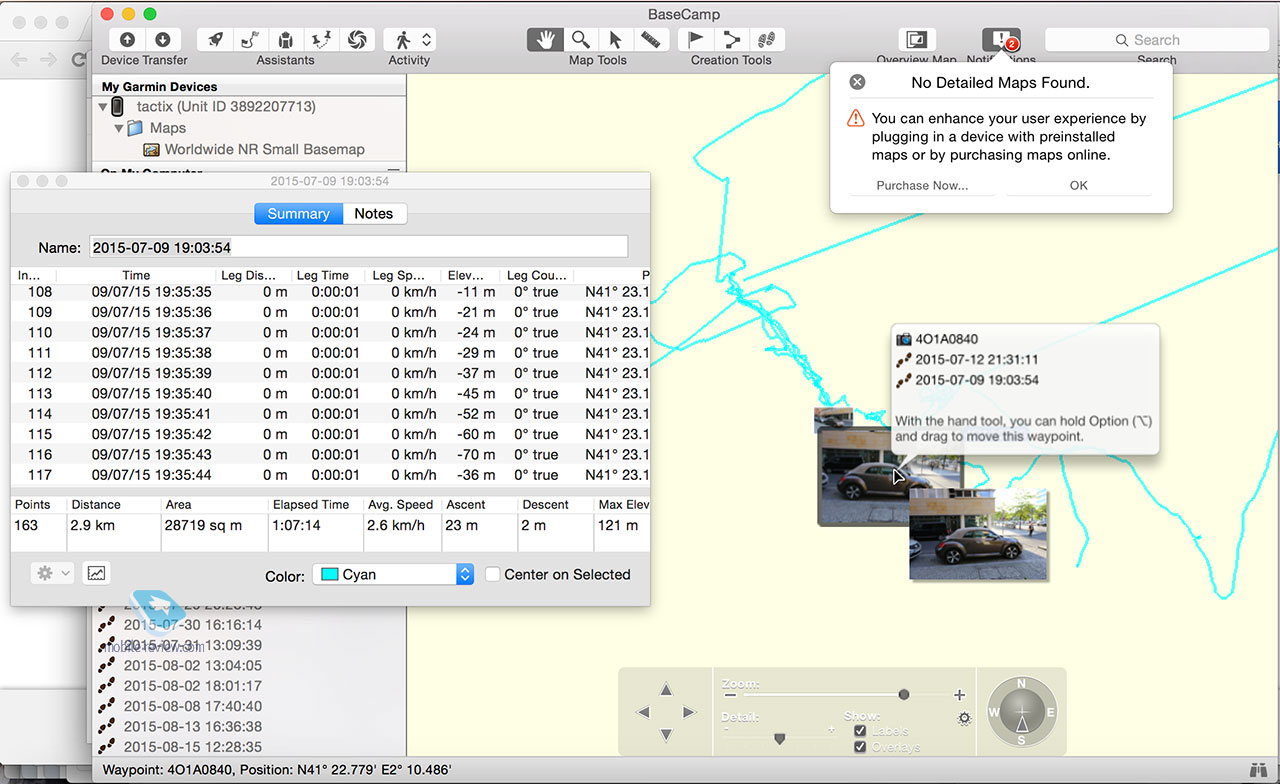Image resolution: width=1280 pixels, height=784 pixels.
Task: Pan the map up with arrow
Action: [x=666, y=690]
